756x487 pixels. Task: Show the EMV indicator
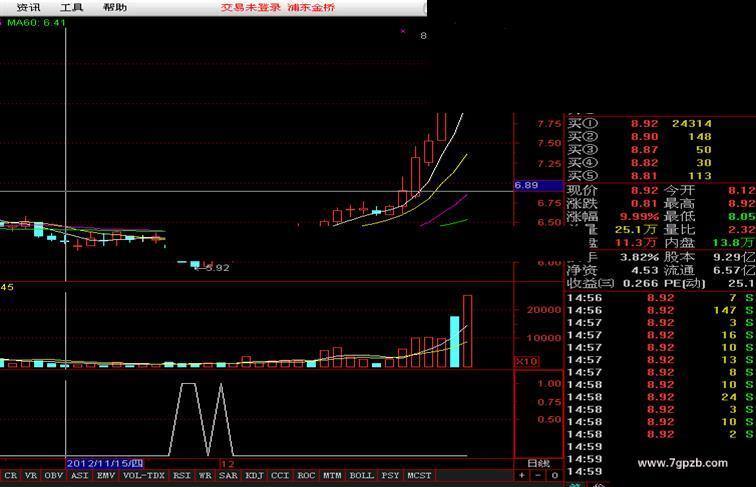106,475
